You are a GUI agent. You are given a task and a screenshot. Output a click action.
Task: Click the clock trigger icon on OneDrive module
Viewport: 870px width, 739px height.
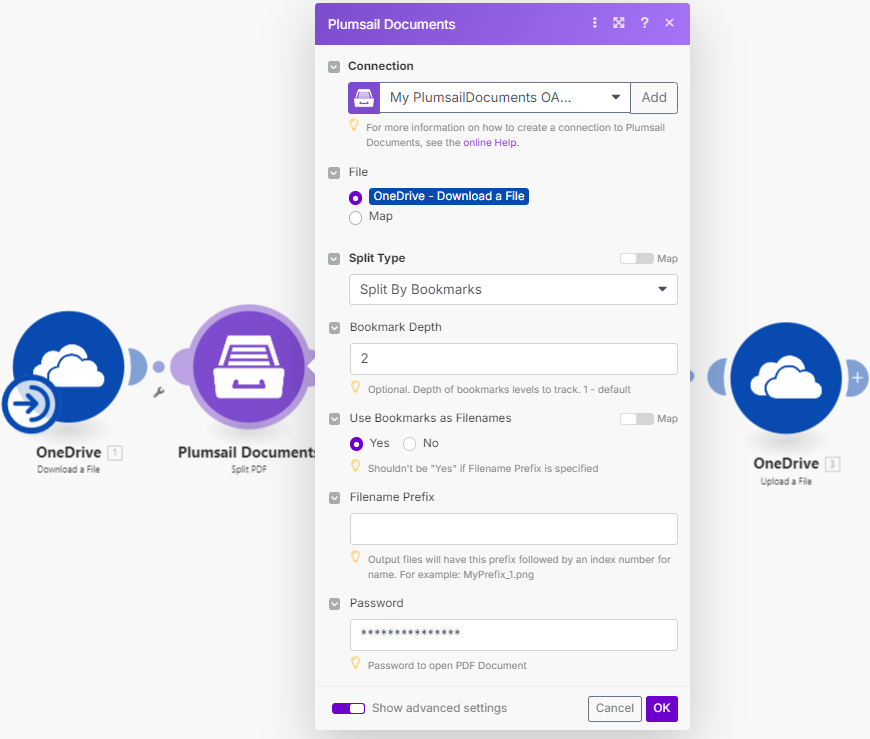(x=29, y=403)
